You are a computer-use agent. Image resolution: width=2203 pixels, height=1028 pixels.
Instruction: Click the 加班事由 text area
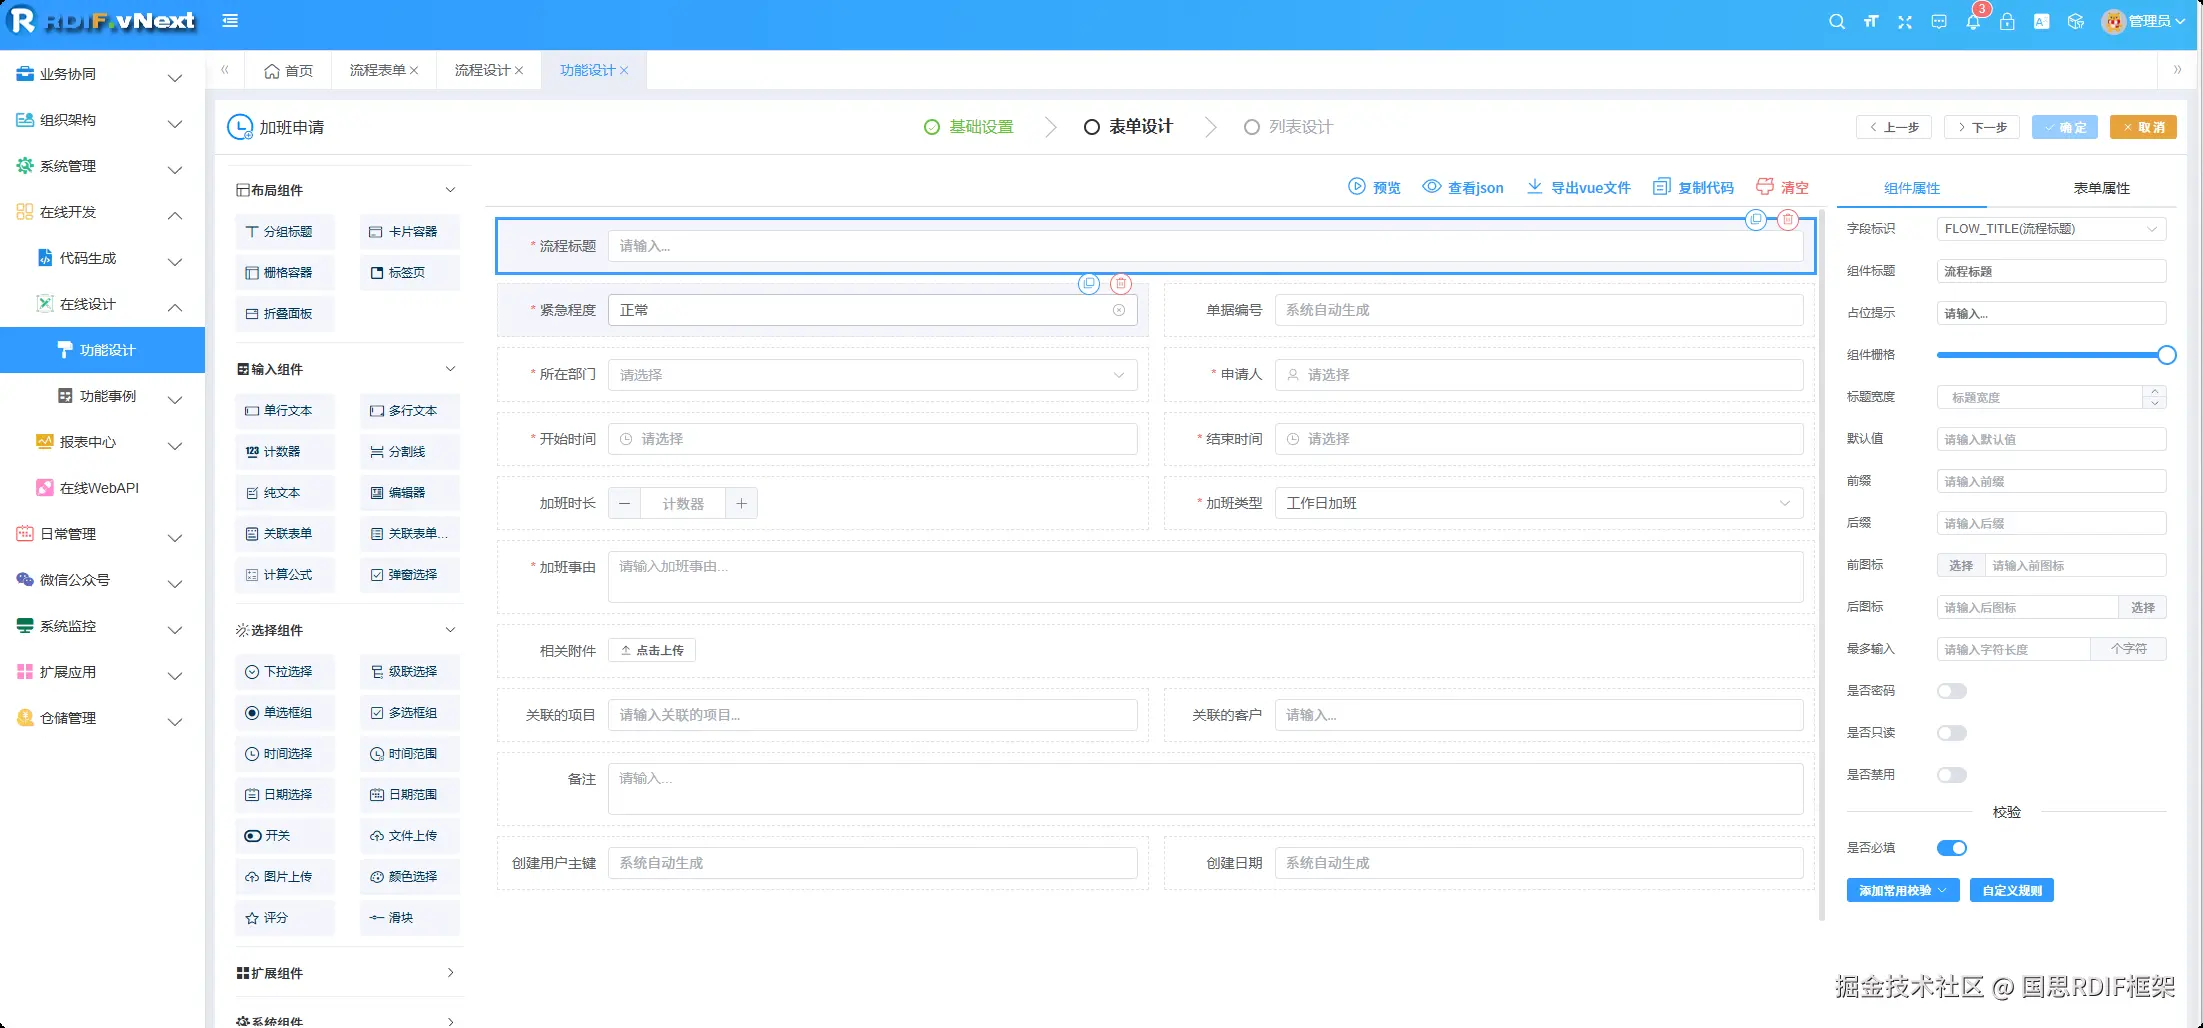click(1204, 577)
